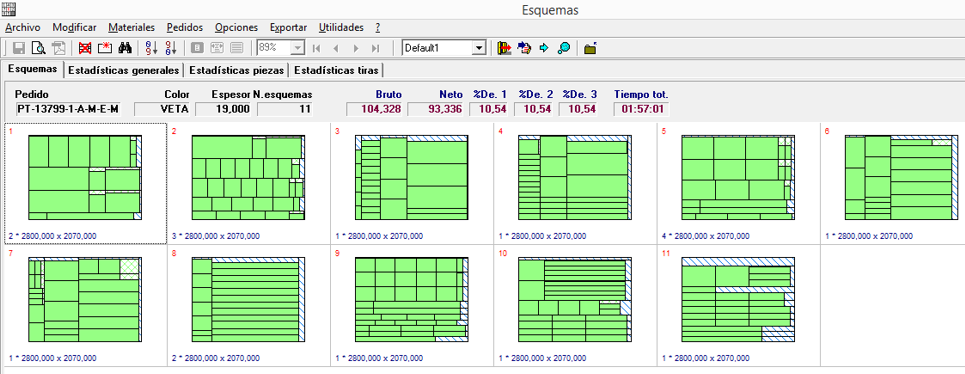Open the 89% zoom dropdown
This screenshot has height=374, width=965.
(298, 48)
